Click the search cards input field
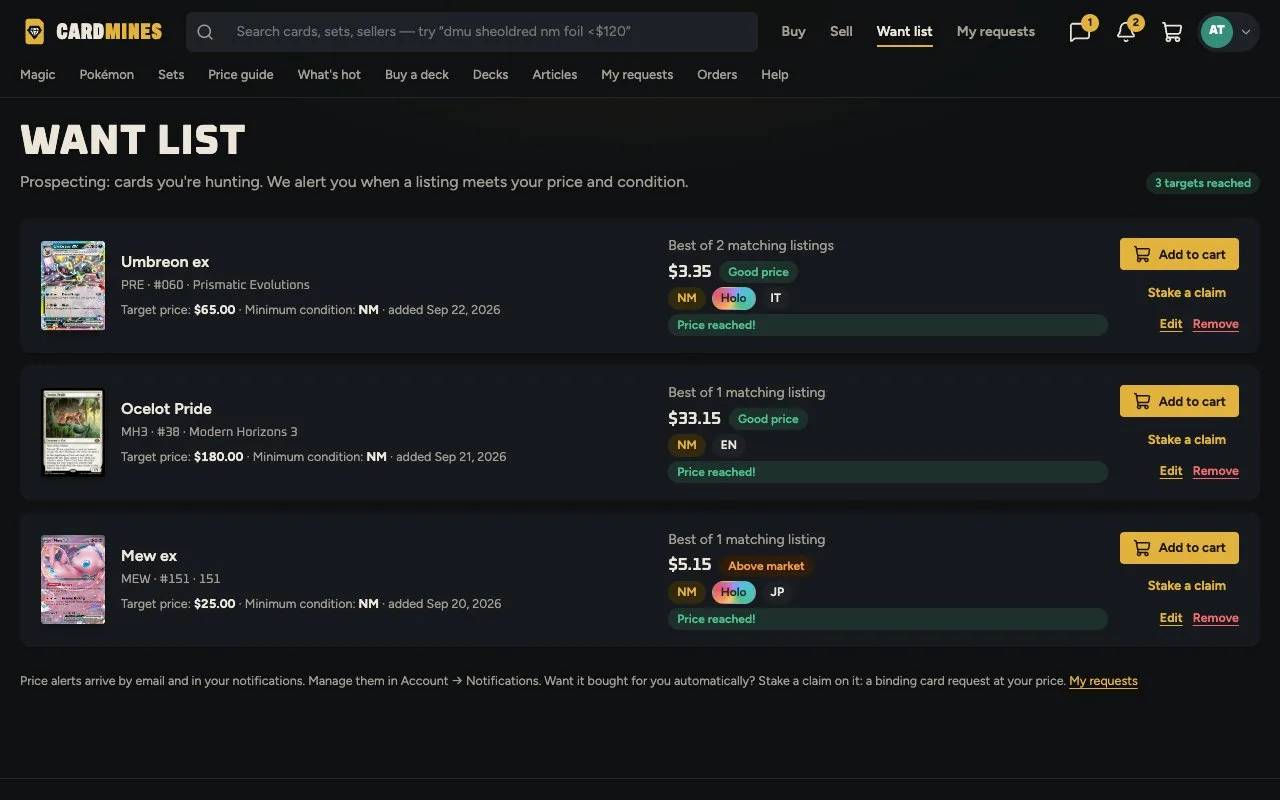 (x=472, y=32)
